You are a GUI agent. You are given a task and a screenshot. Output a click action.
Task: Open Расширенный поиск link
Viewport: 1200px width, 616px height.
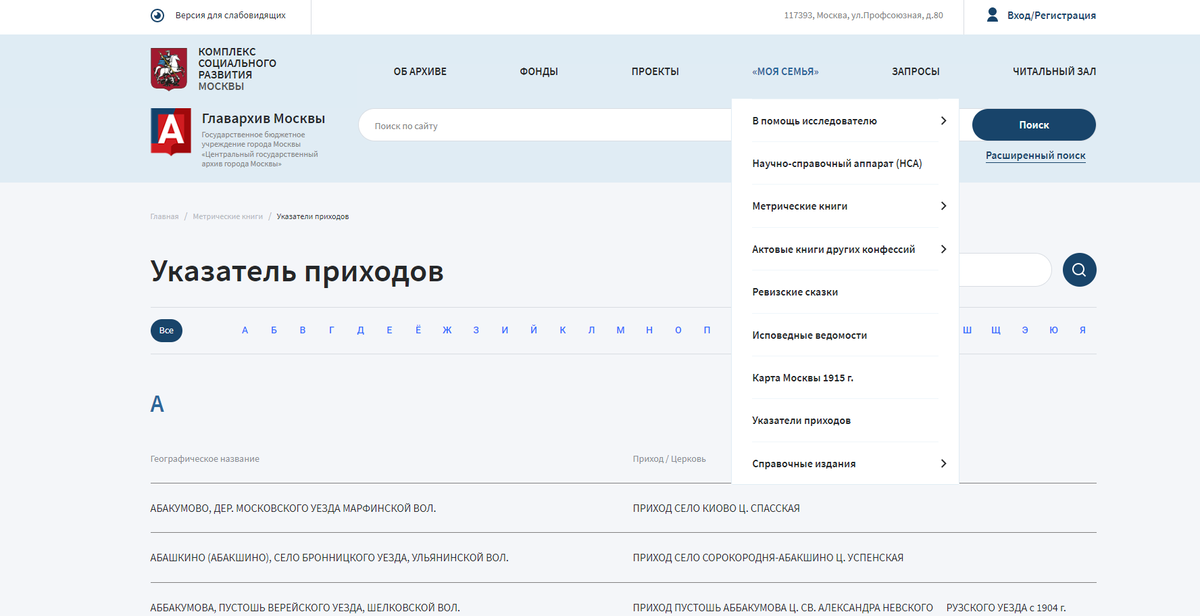(1035, 156)
